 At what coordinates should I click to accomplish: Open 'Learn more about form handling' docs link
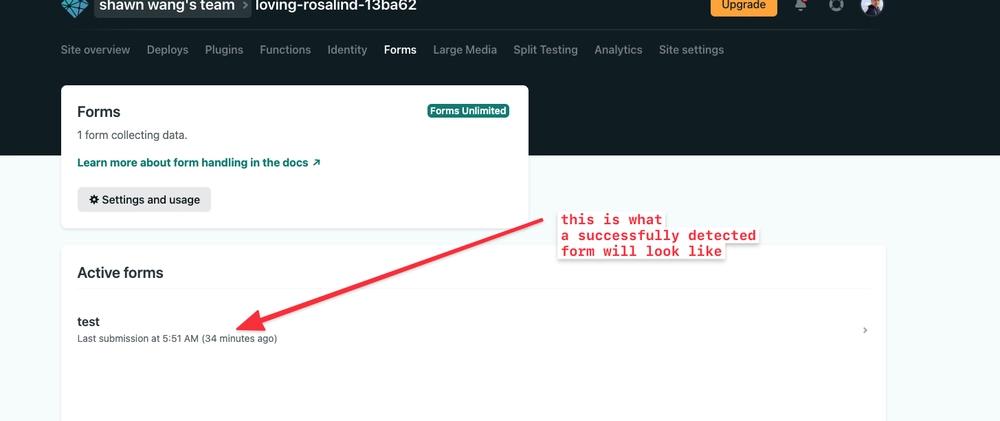coord(198,163)
